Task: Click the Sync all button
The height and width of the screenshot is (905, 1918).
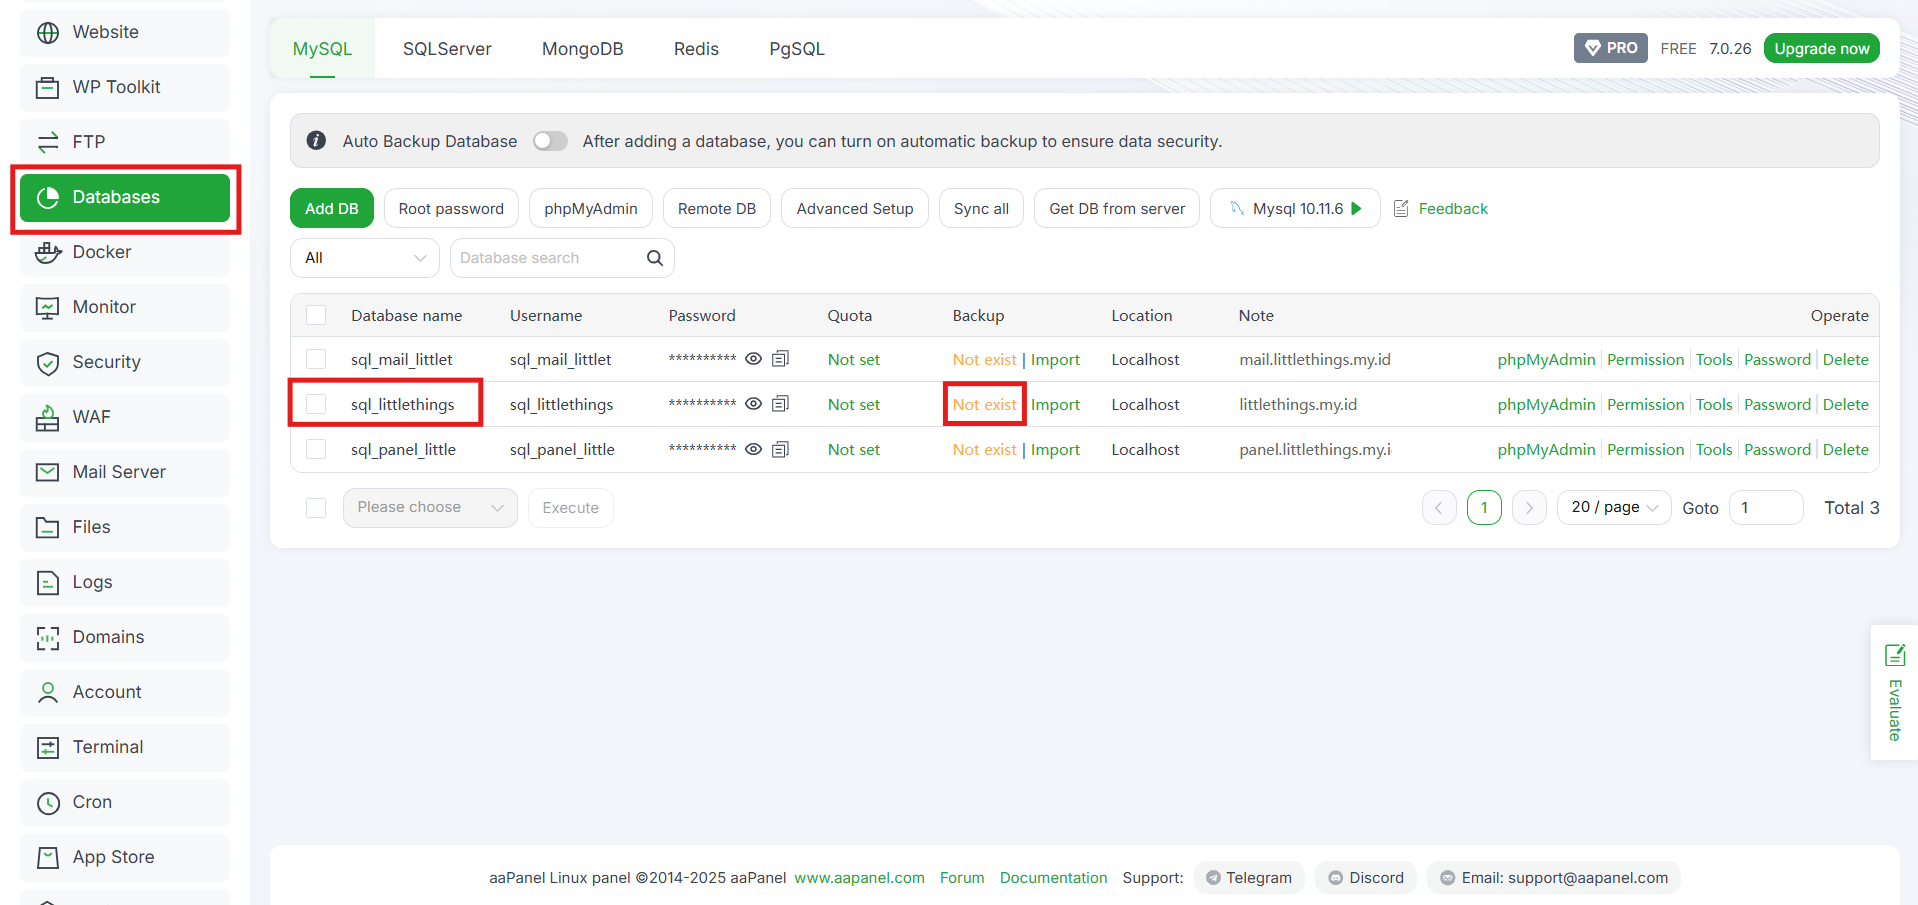Action: point(981,208)
